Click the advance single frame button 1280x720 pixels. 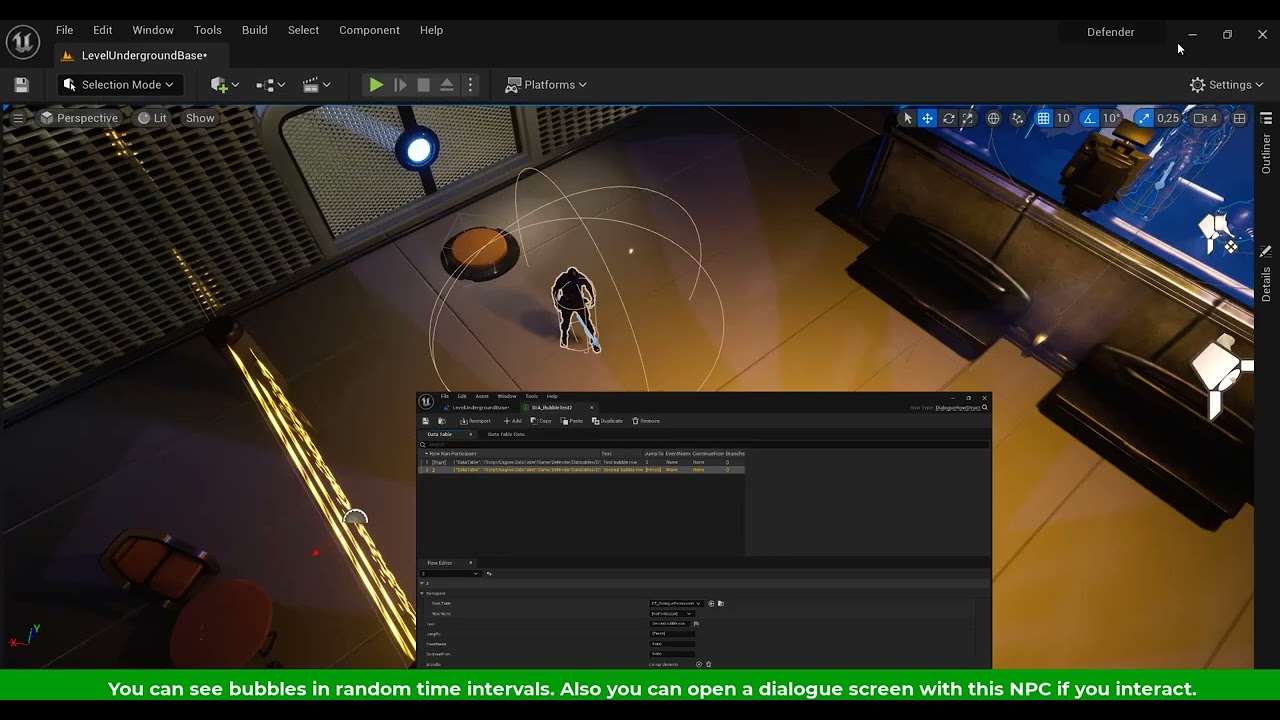pyautogui.click(x=400, y=85)
